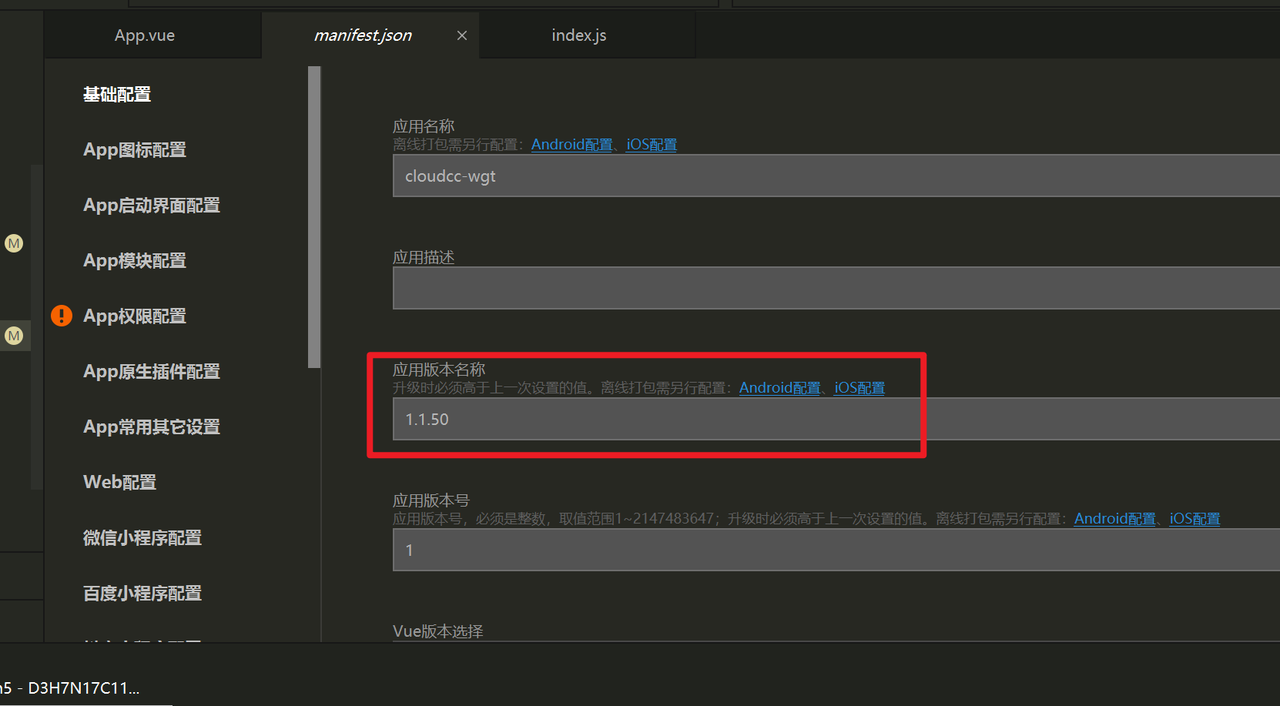Select 百度小程序配置 in sidebar
Image resolution: width=1280 pixels, height=706 pixels.
(x=142, y=593)
